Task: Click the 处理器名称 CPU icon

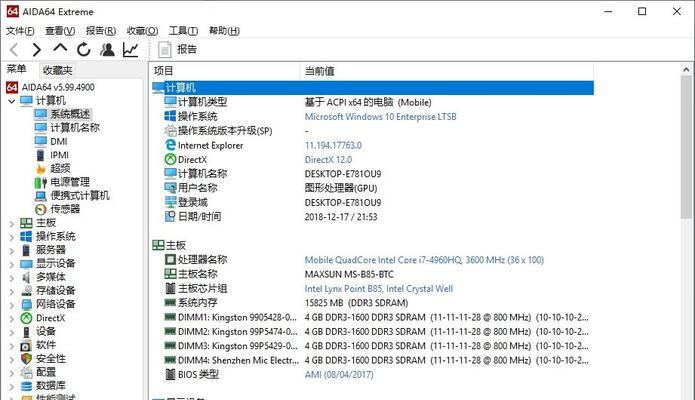Action: click(170, 259)
